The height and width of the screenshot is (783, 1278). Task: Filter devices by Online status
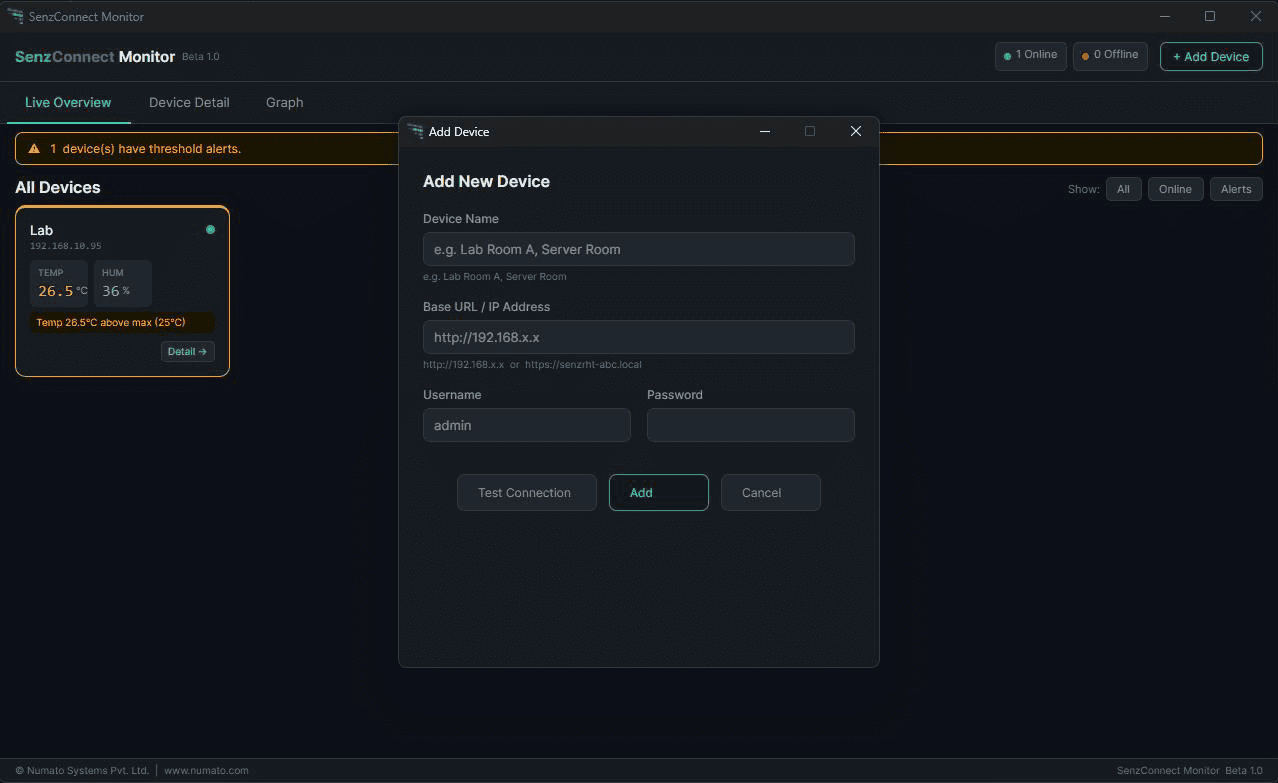pos(1175,189)
